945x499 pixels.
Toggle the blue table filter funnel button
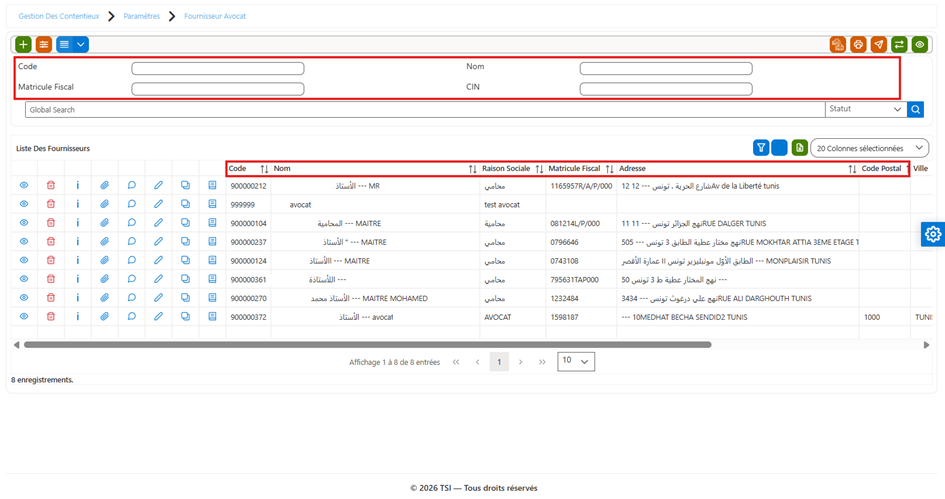(761, 148)
